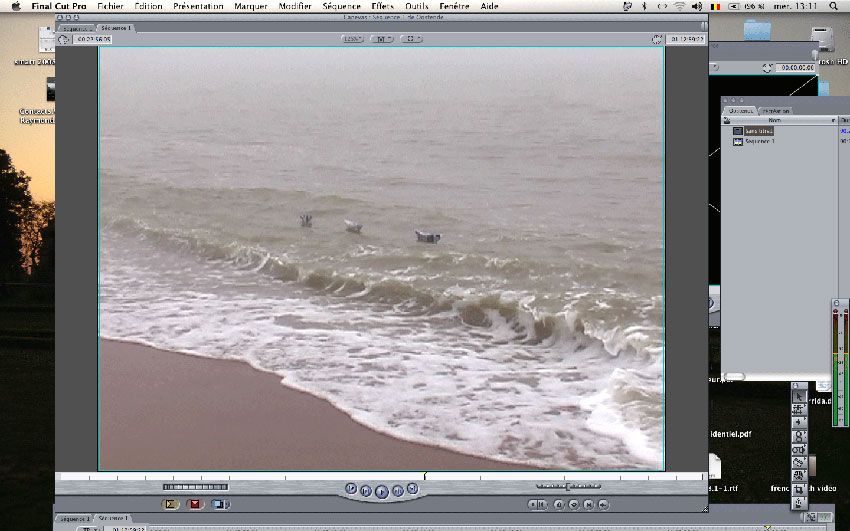The height and width of the screenshot is (531, 850).
Task: Click the shuttle control slider in the Canvas
Action: pos(568,487)
